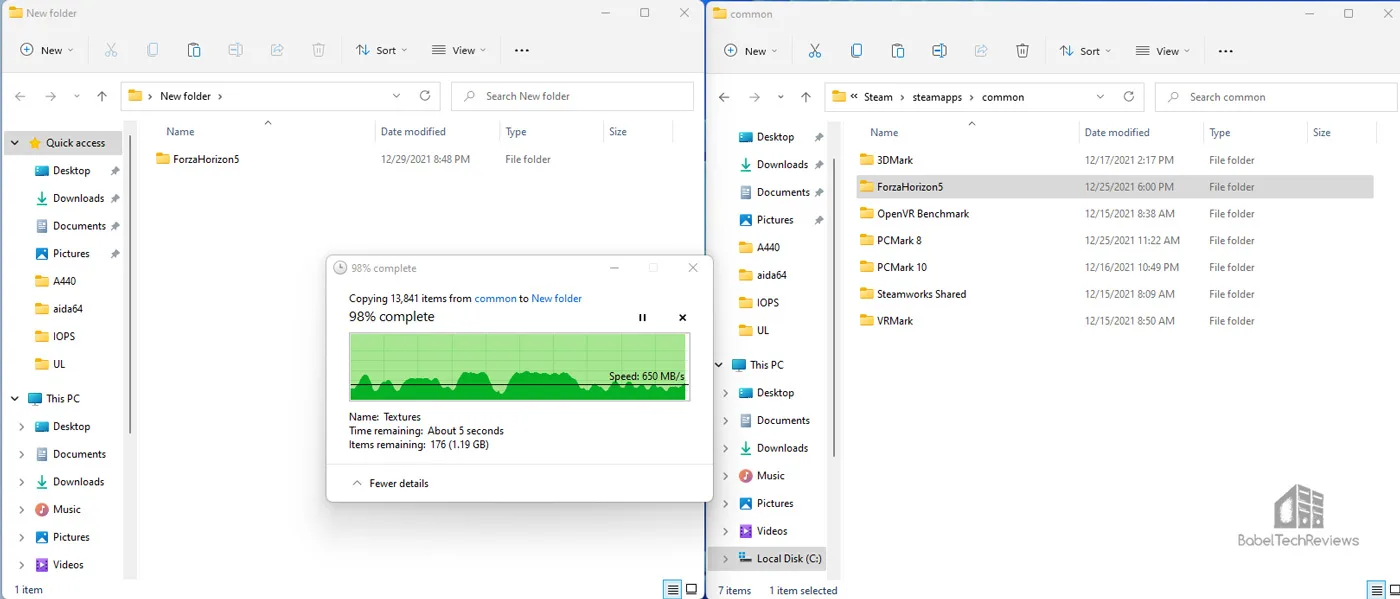Open the 'New folder' destination link
The image size is (1400, 599).
(x=556, y=298)
